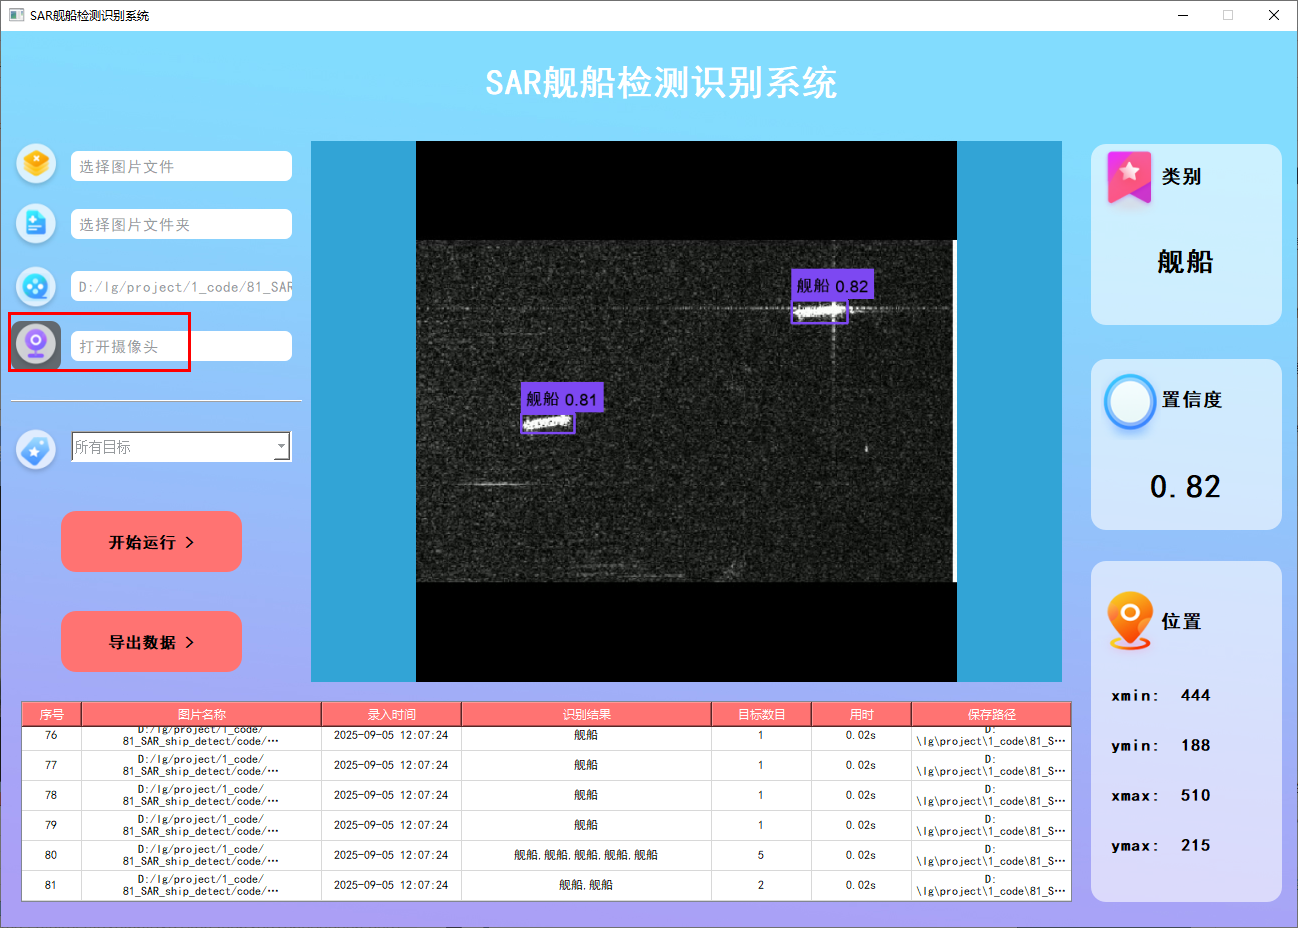The height and width of the screenshot is (928, 1298).
Task: Click the video file film-reel icon
Action: tap(37, 287)
